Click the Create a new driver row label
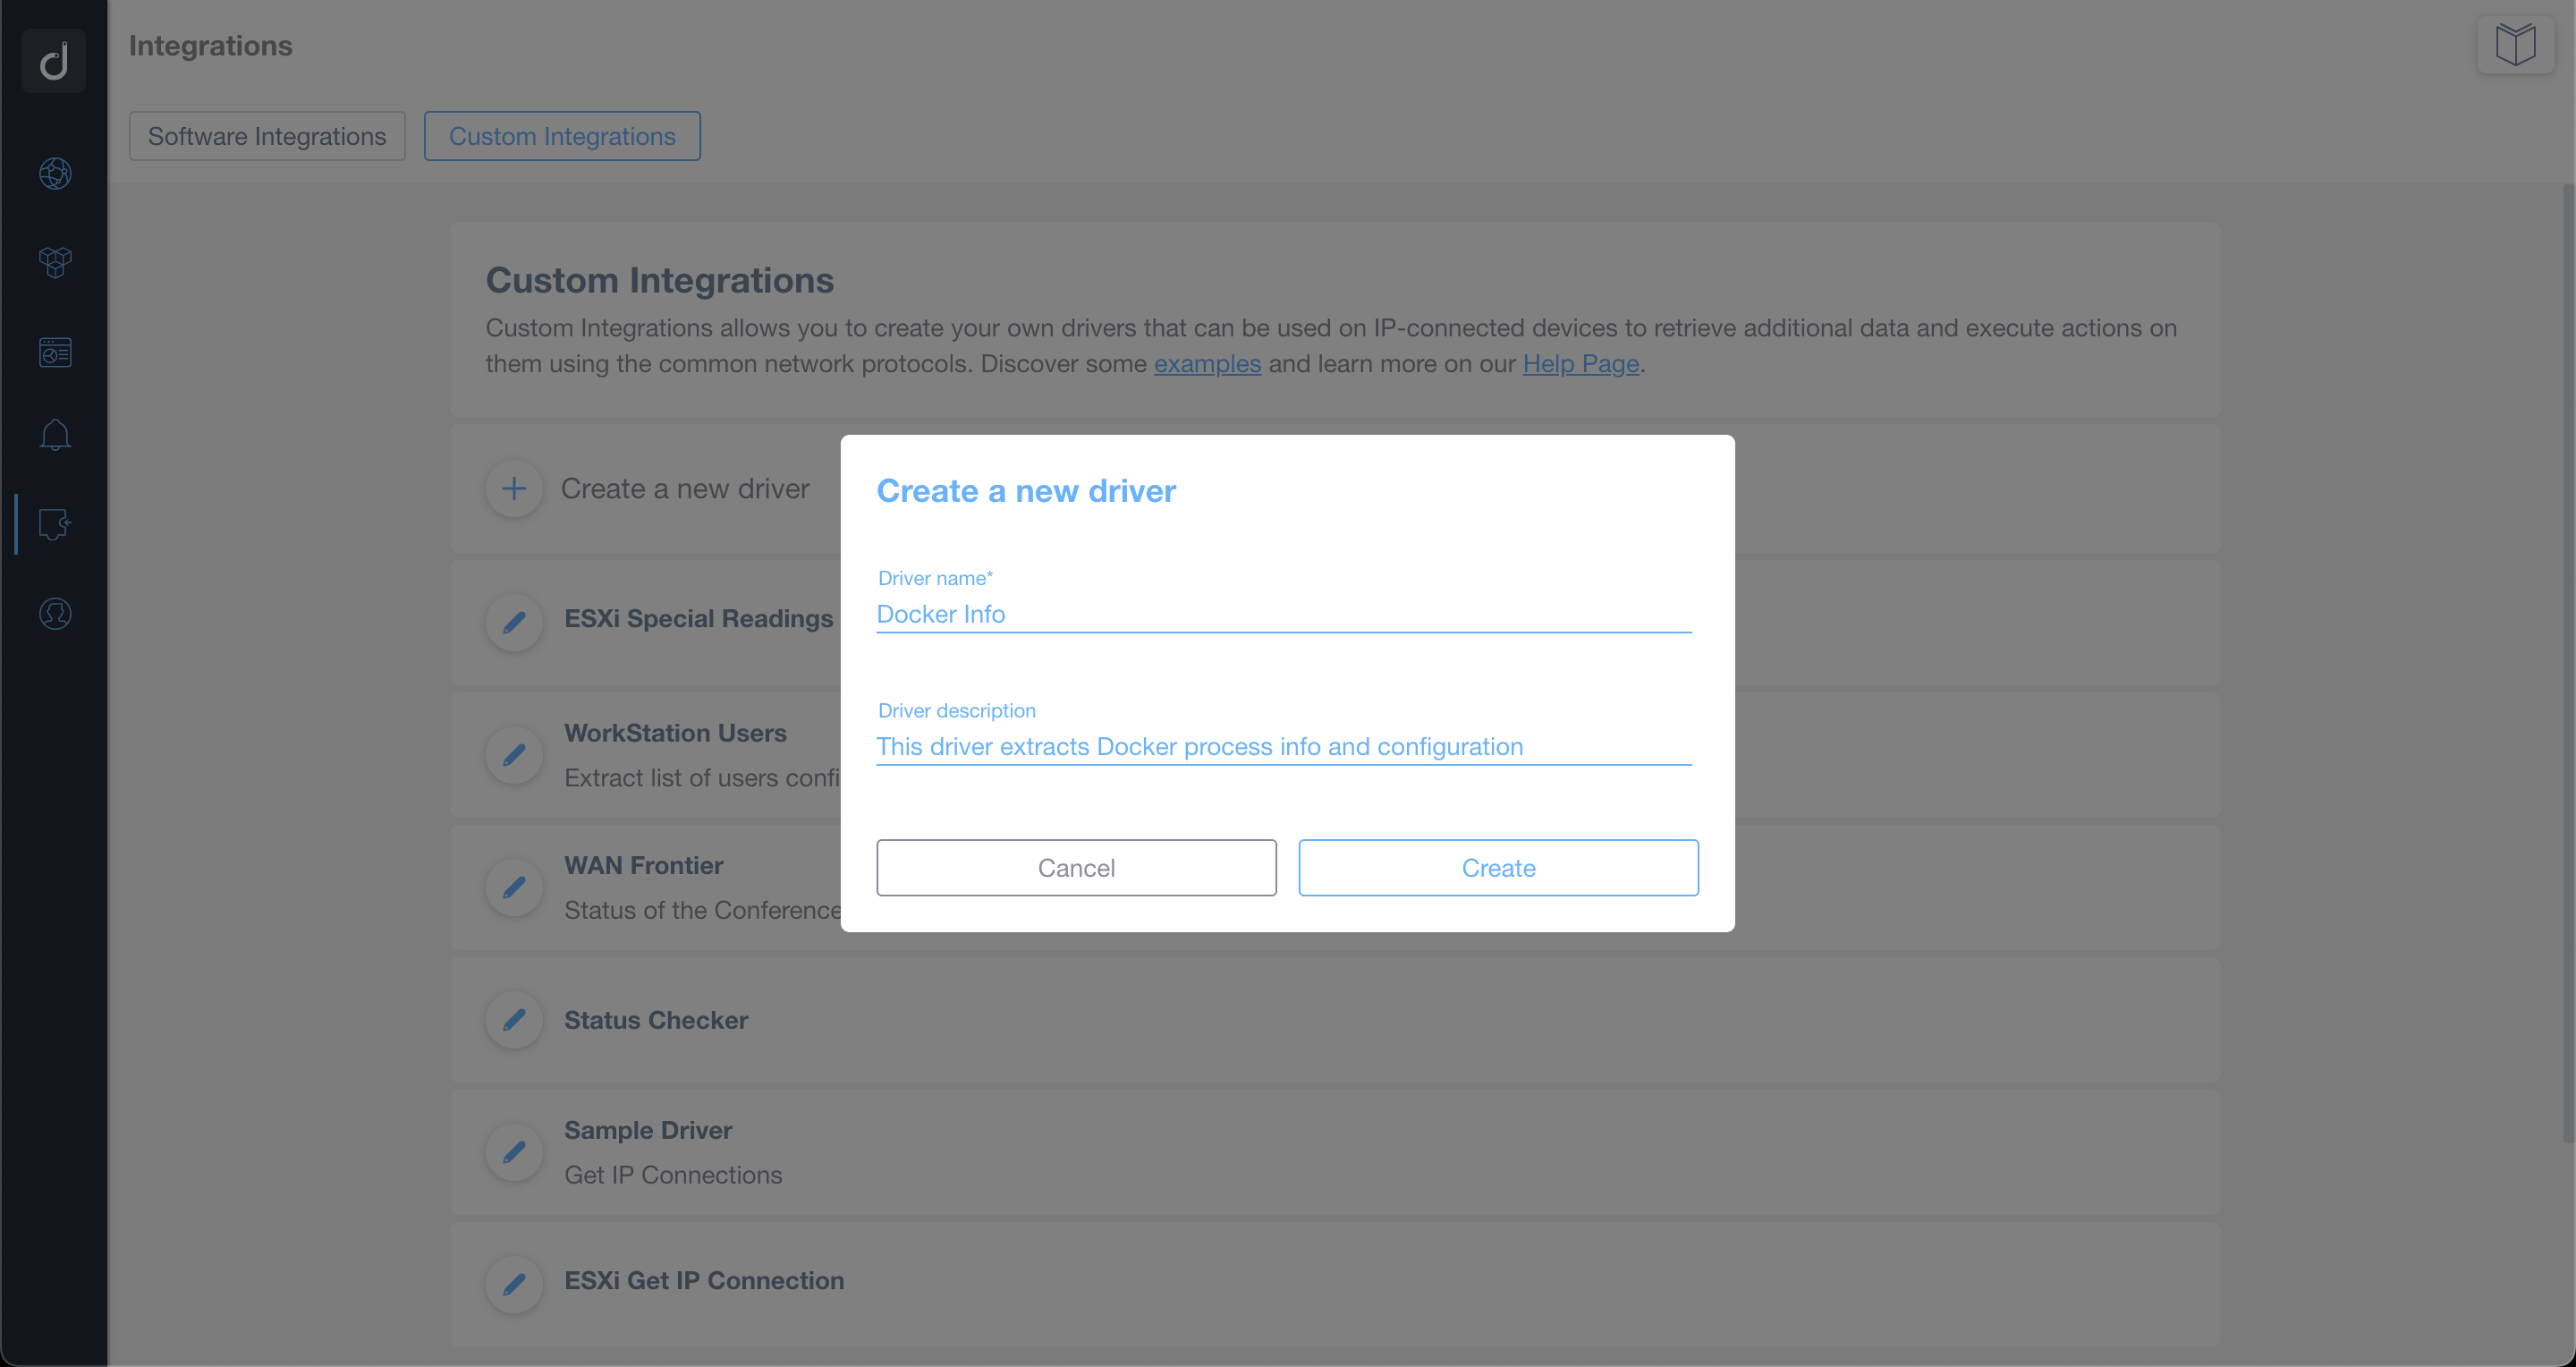This screenshot has width=2576, height=1367. [685, 488]
